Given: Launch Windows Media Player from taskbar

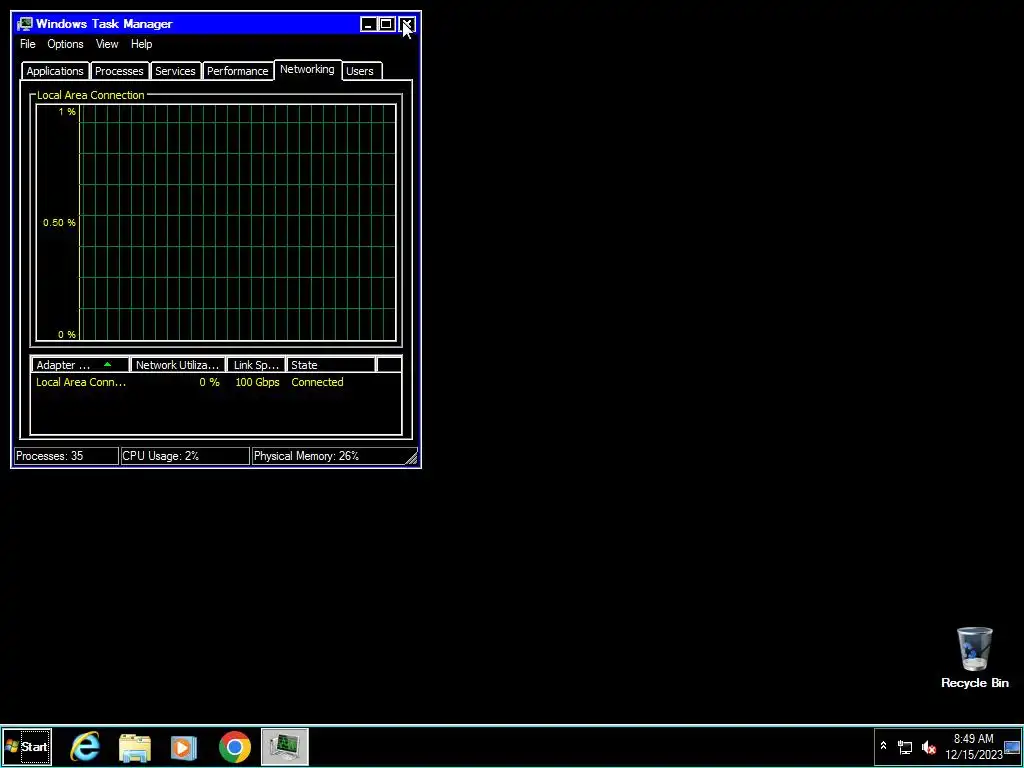Looking at the screenshot, I should click(184, 747).
